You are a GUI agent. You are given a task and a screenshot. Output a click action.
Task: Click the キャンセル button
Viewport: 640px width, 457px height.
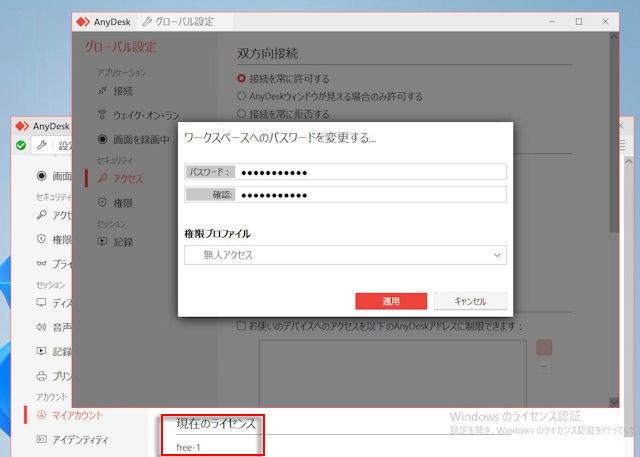coord(470,301)
